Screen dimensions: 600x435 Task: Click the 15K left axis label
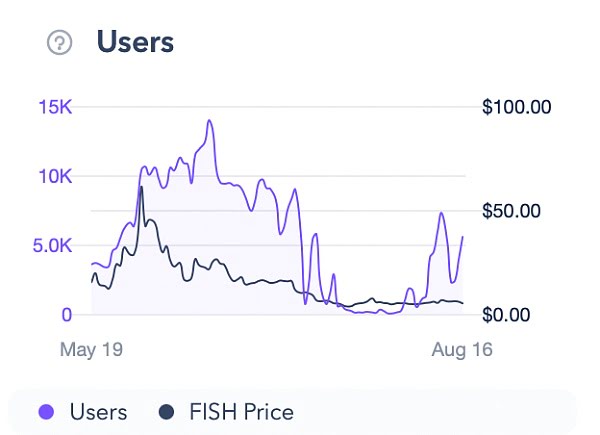tap(55, 106)
